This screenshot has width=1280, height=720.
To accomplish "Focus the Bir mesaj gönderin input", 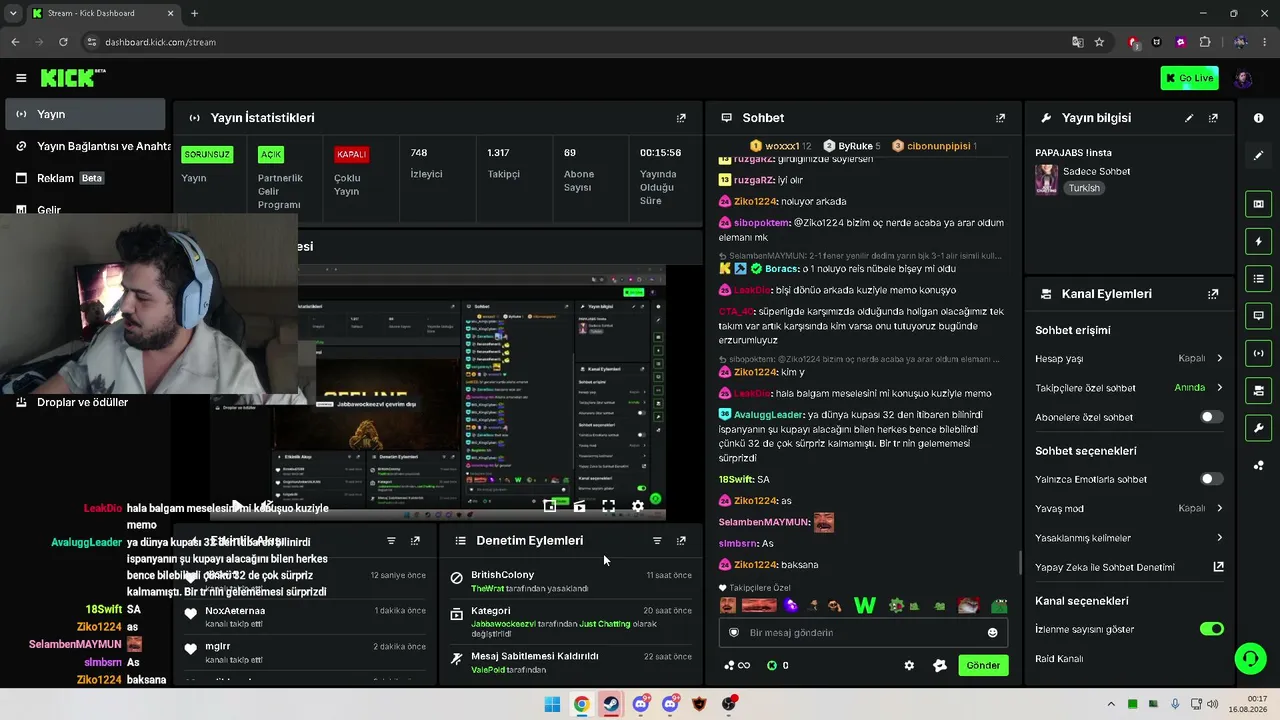I will point(862,632).
